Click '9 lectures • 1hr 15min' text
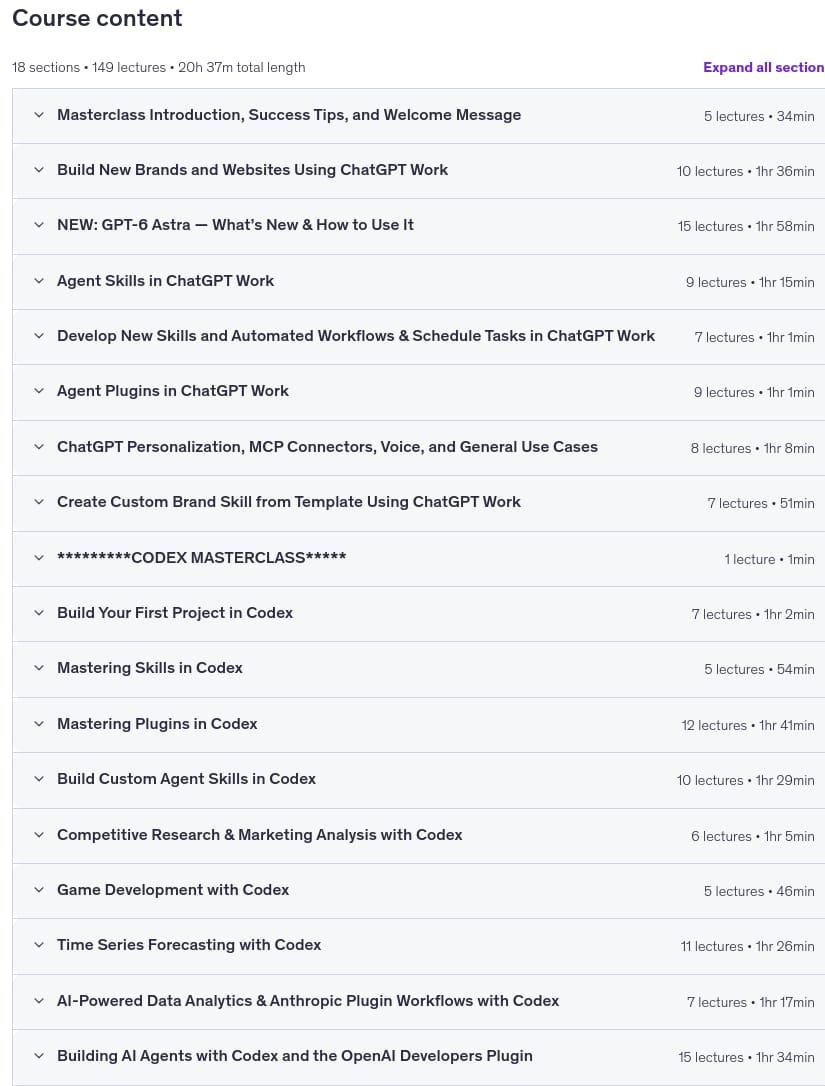 point(750,282)
